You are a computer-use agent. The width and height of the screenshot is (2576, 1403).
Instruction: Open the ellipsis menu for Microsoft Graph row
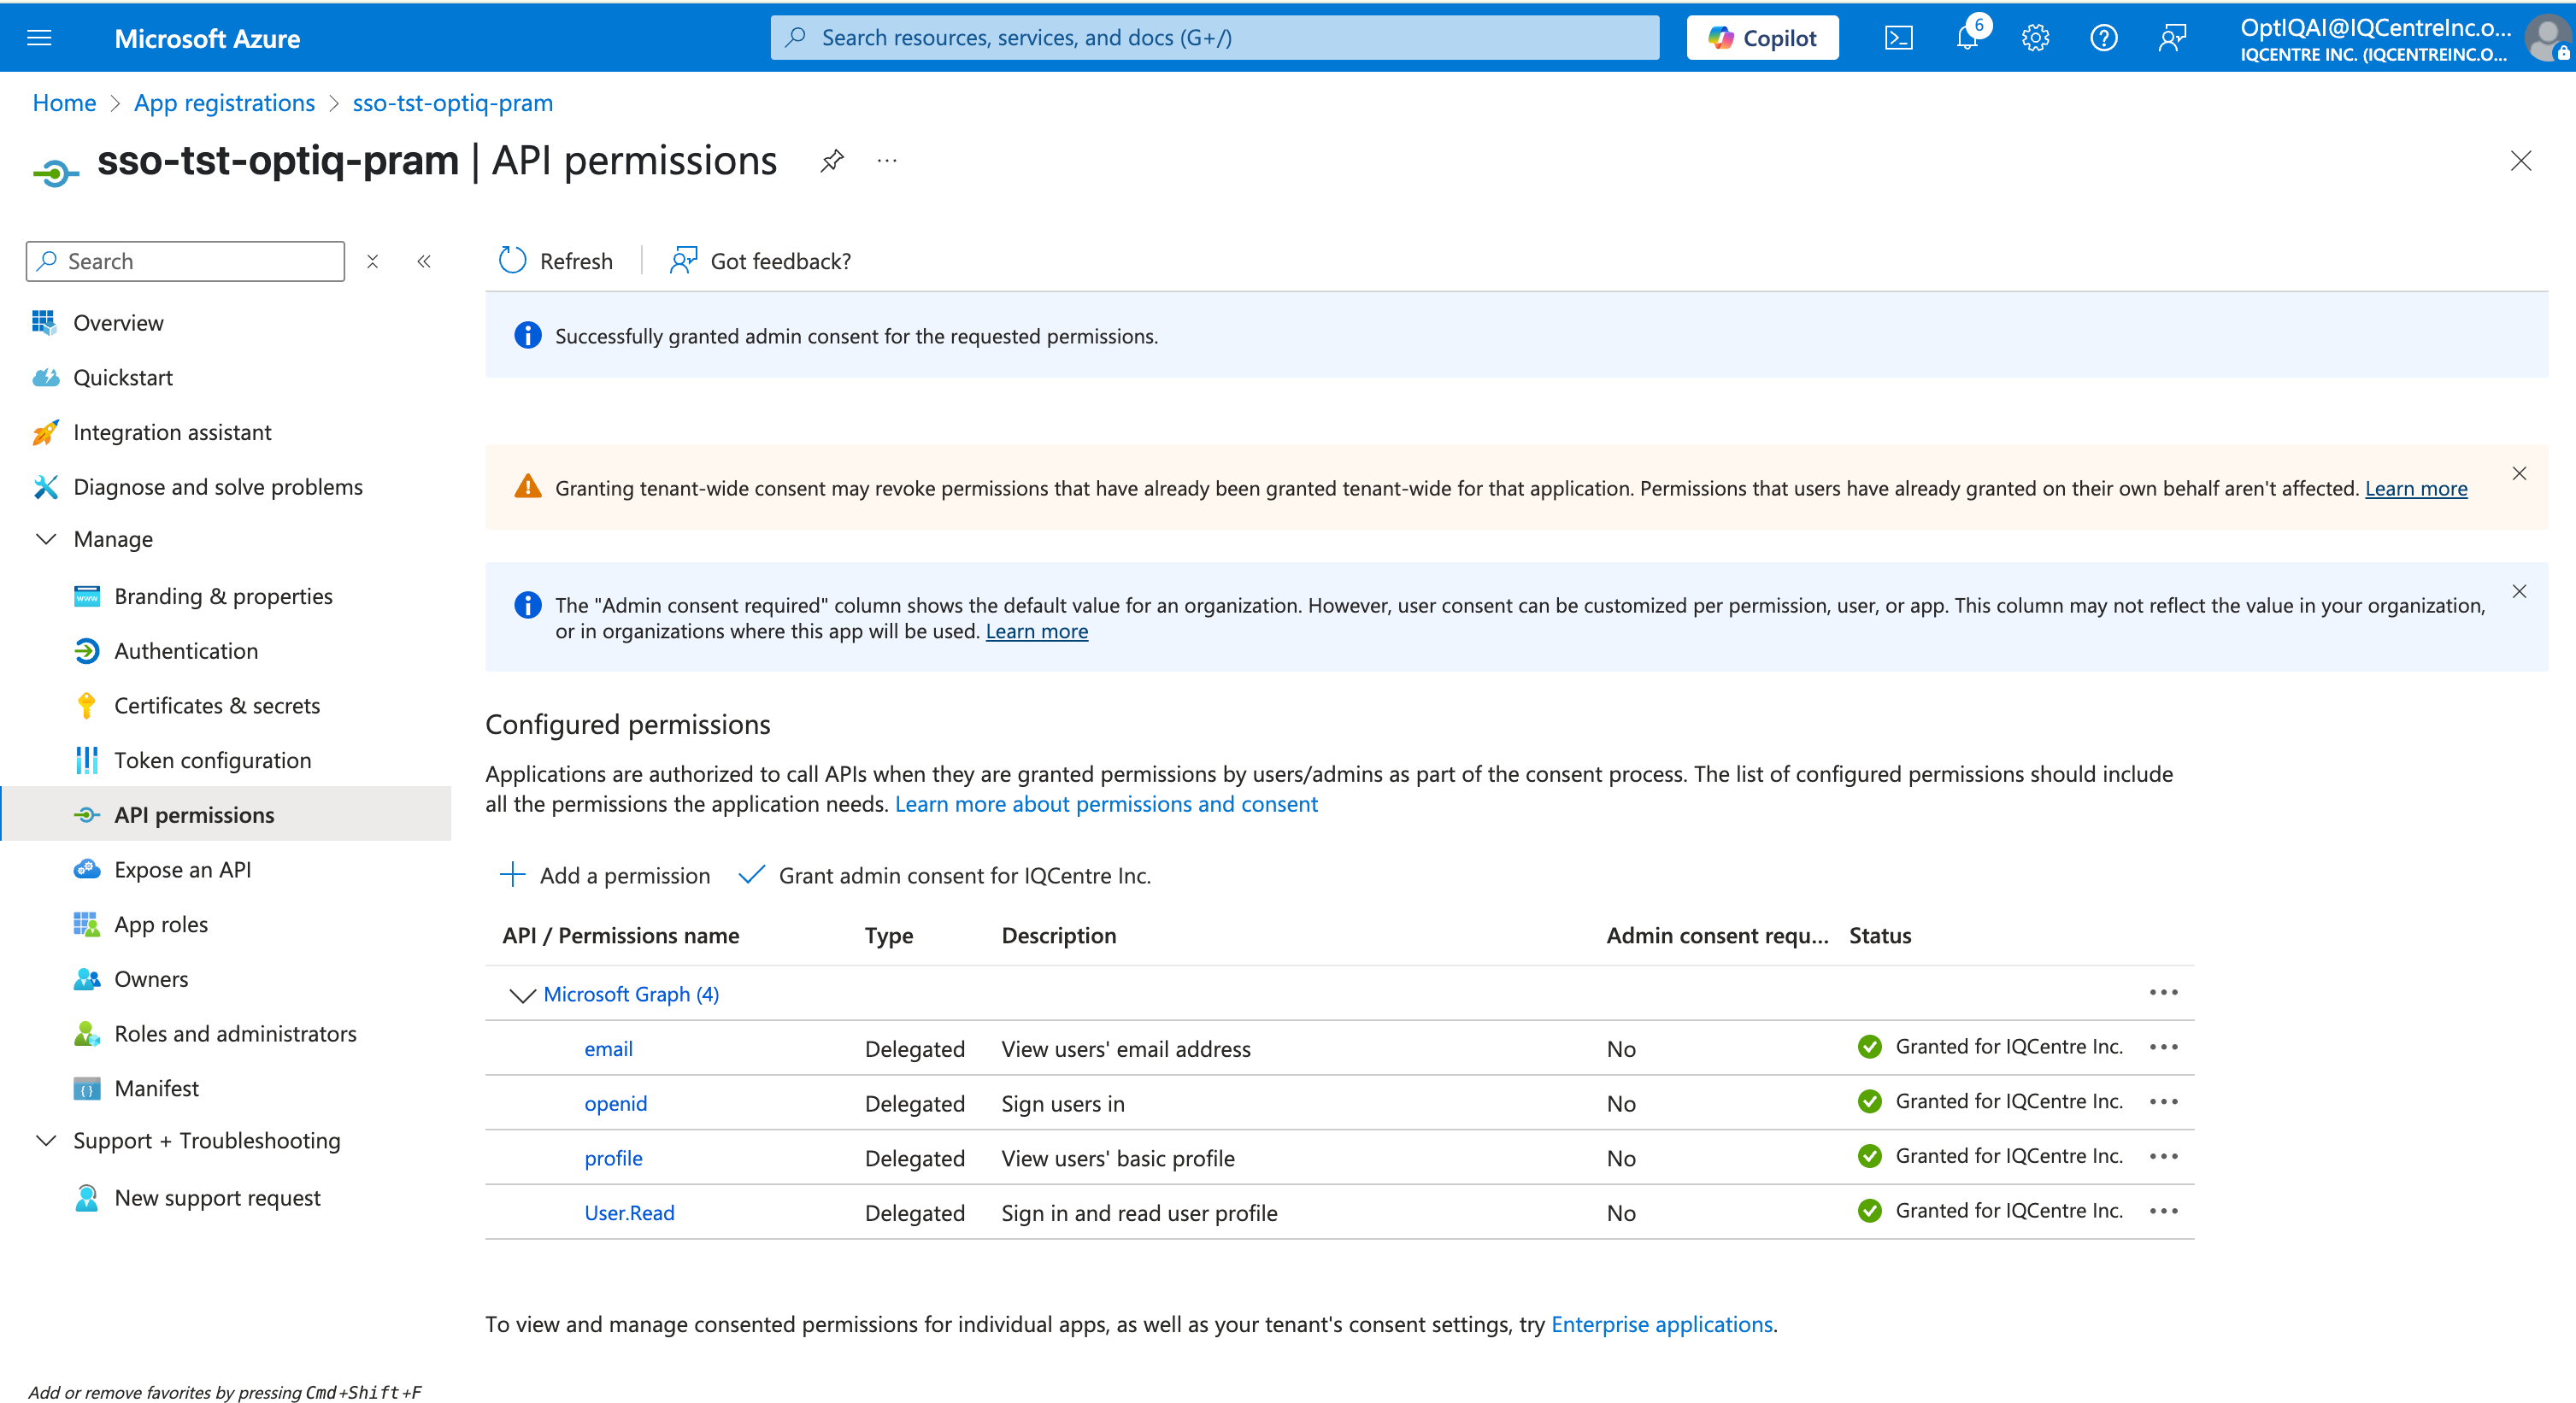2163,992
